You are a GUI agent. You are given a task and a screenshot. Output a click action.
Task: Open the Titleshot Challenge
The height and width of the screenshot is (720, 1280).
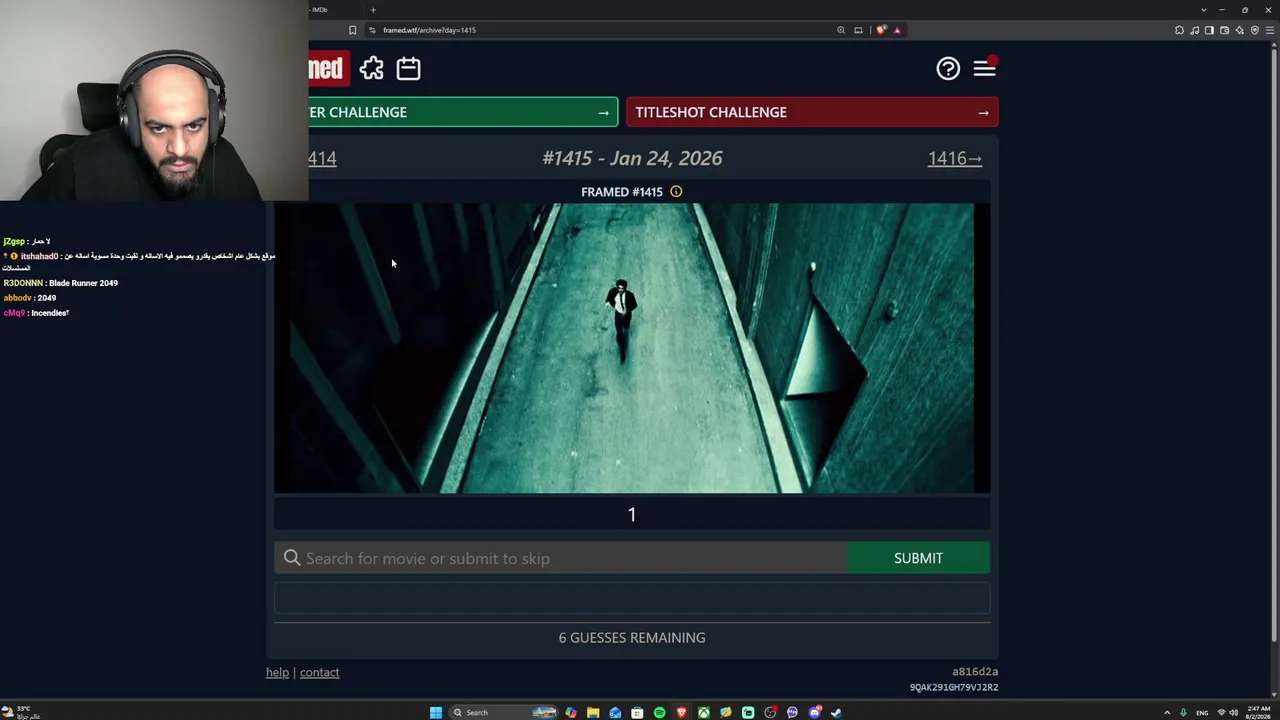[812, 112]
